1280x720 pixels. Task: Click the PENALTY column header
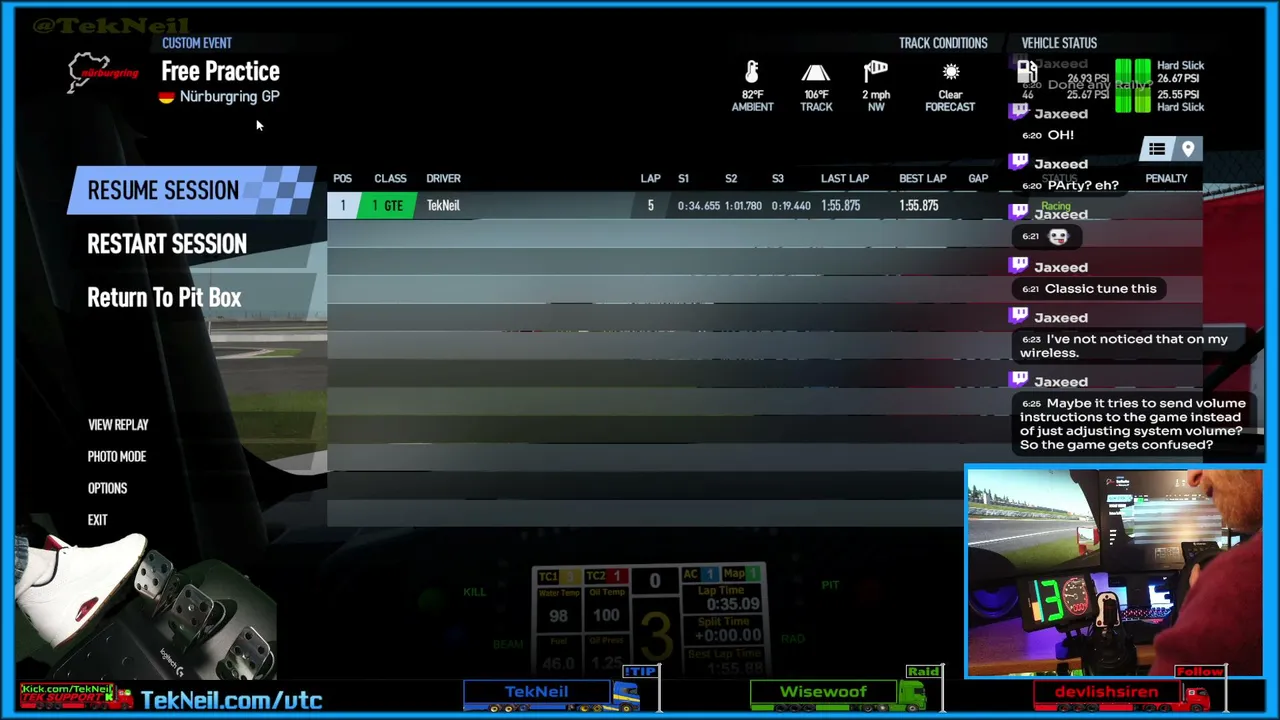(x=1166, y=179)
